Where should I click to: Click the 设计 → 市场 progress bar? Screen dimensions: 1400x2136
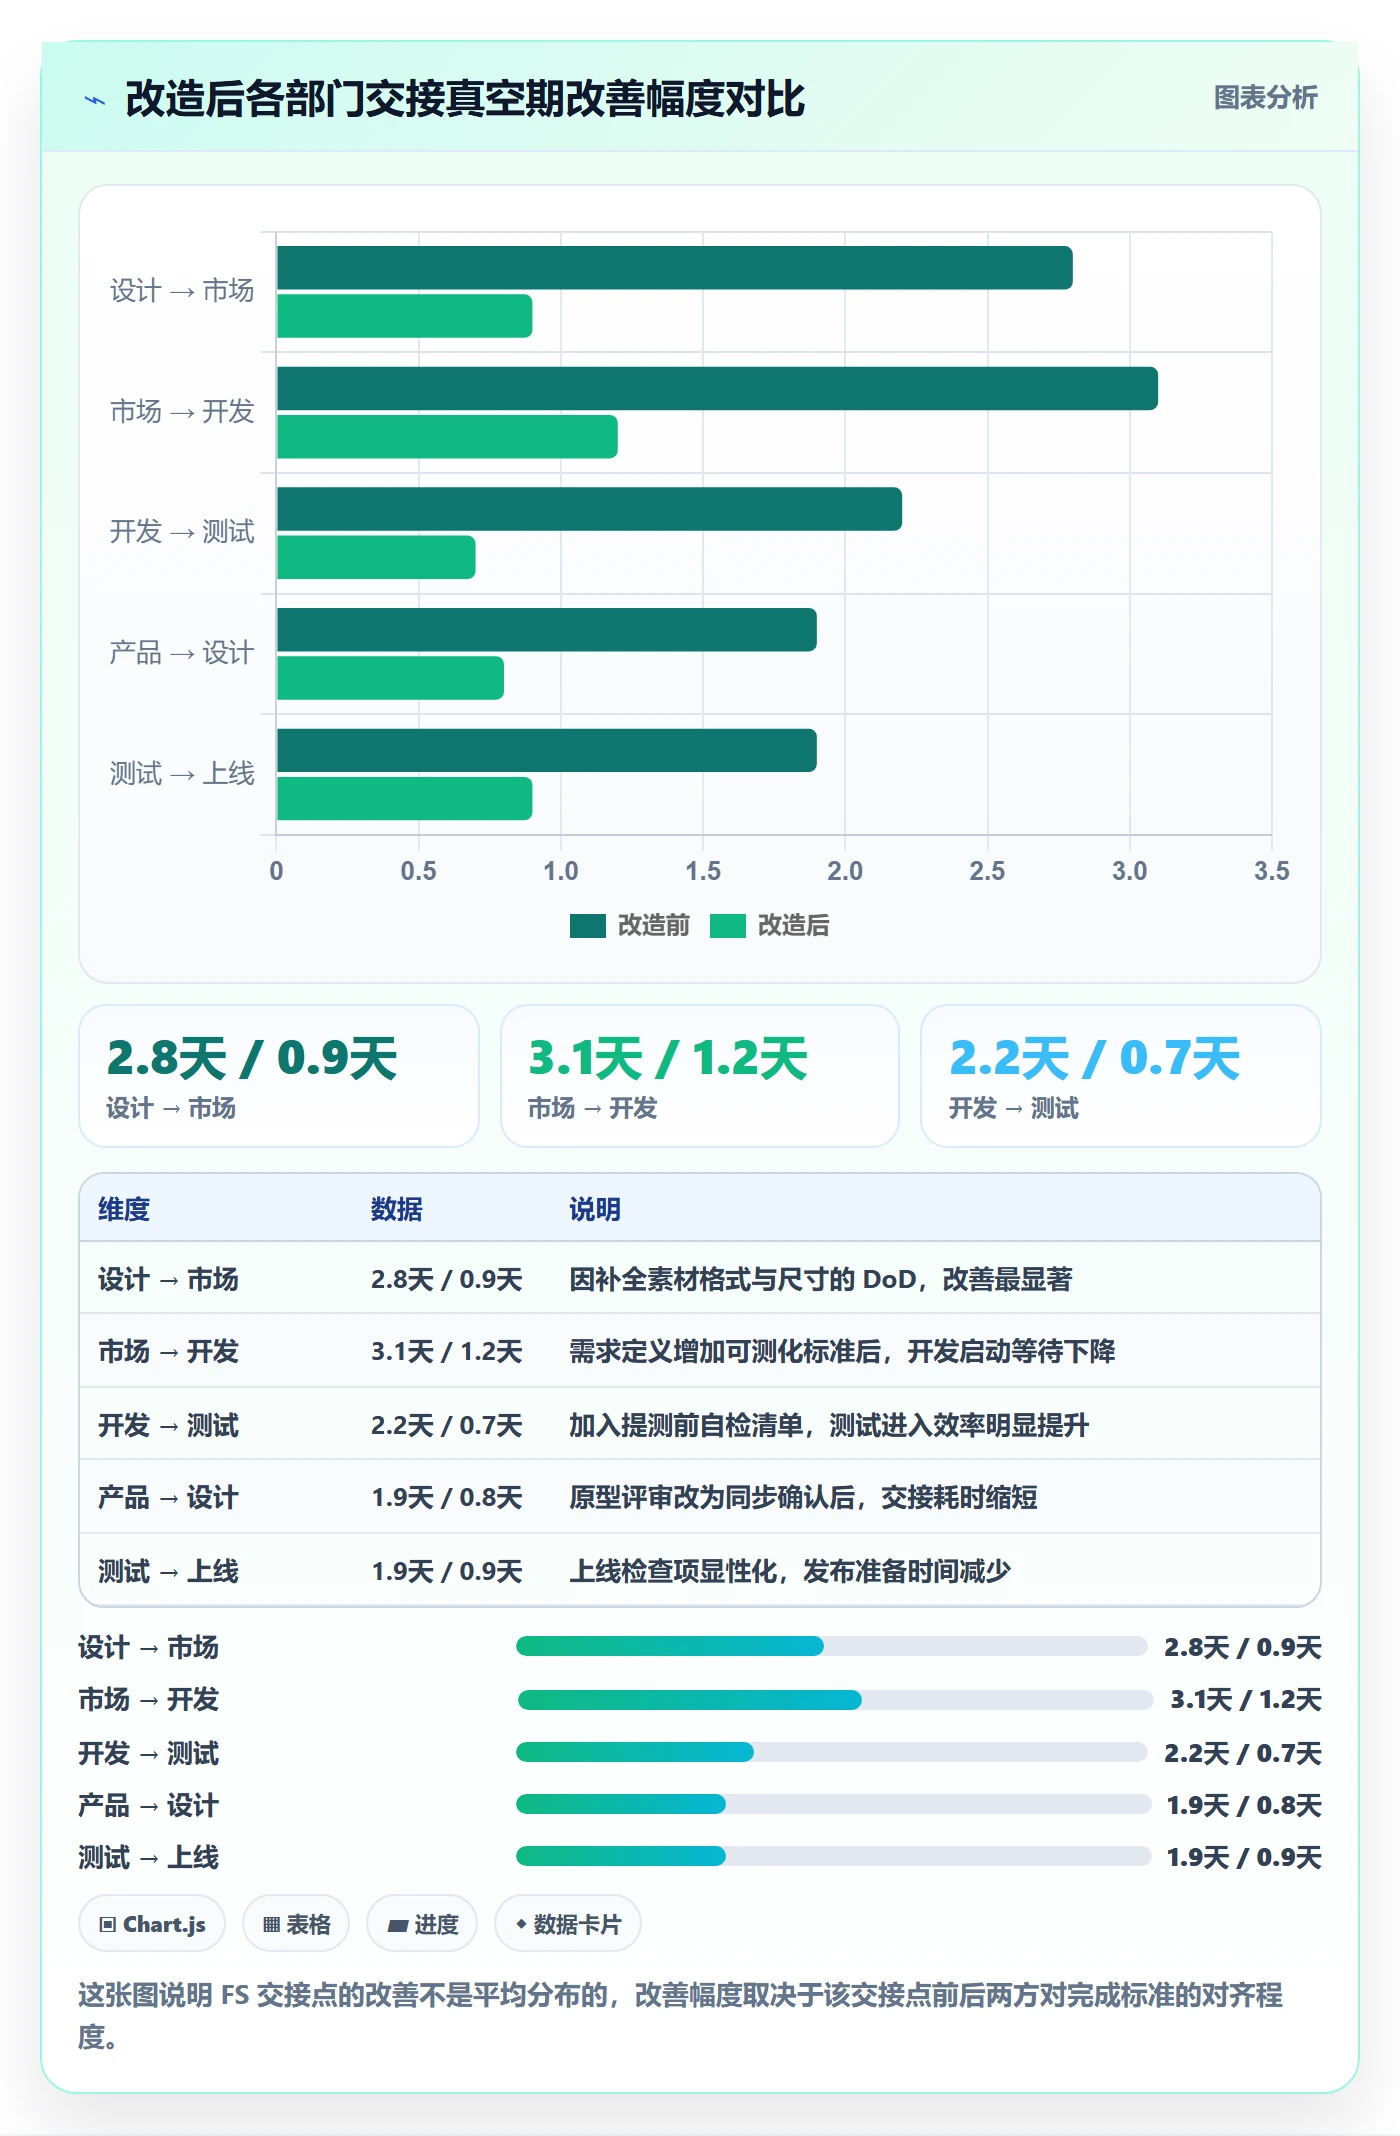pyautogui.click(x=831, y=1646)
